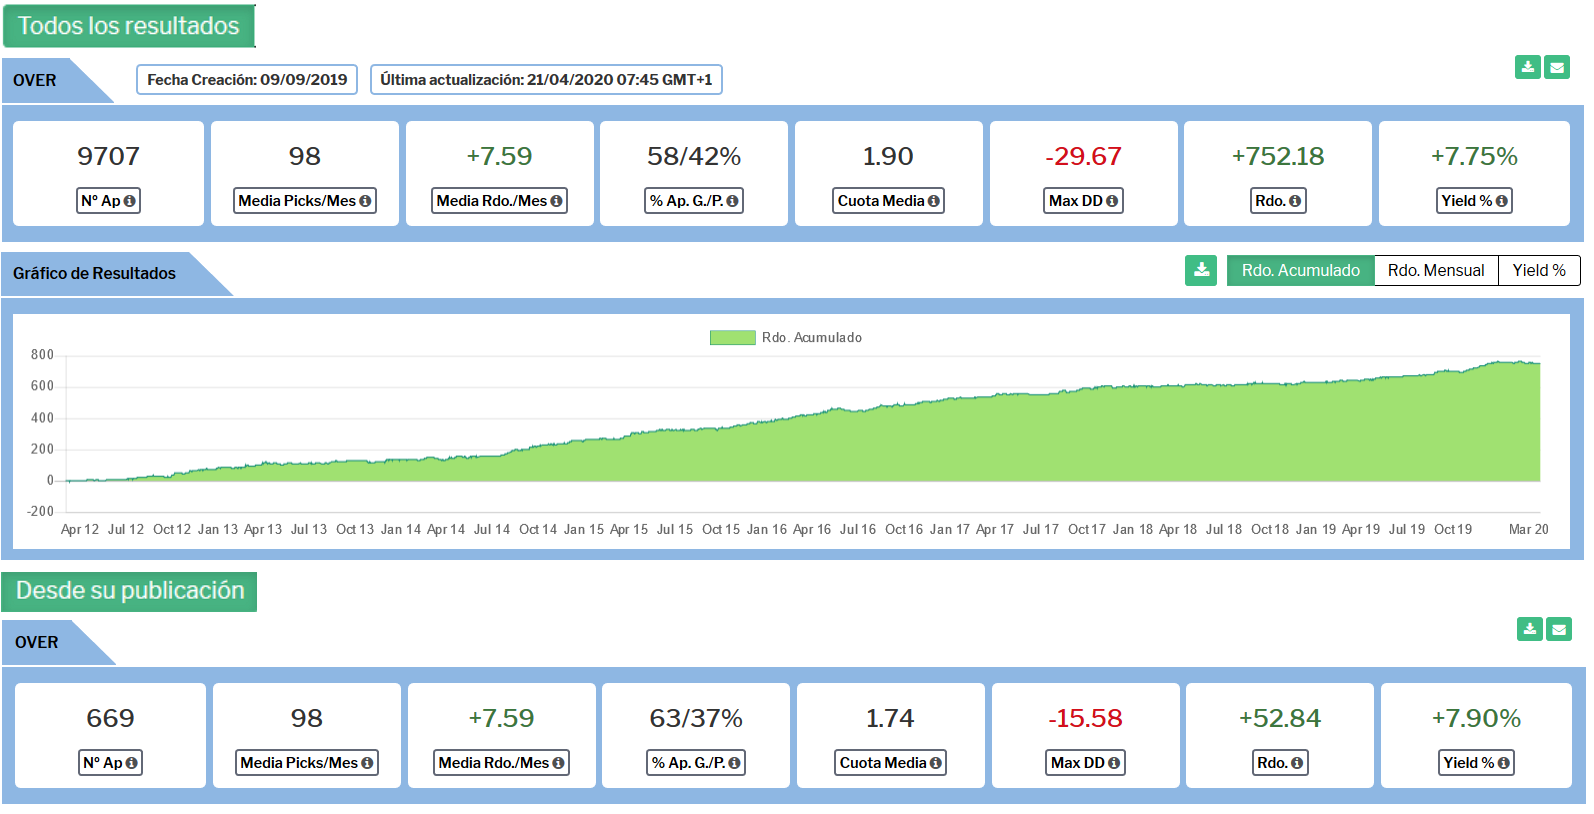Screen dimensions: 1594x814
Task: Show info for top Rdo. label
Action: (1295, 201)
